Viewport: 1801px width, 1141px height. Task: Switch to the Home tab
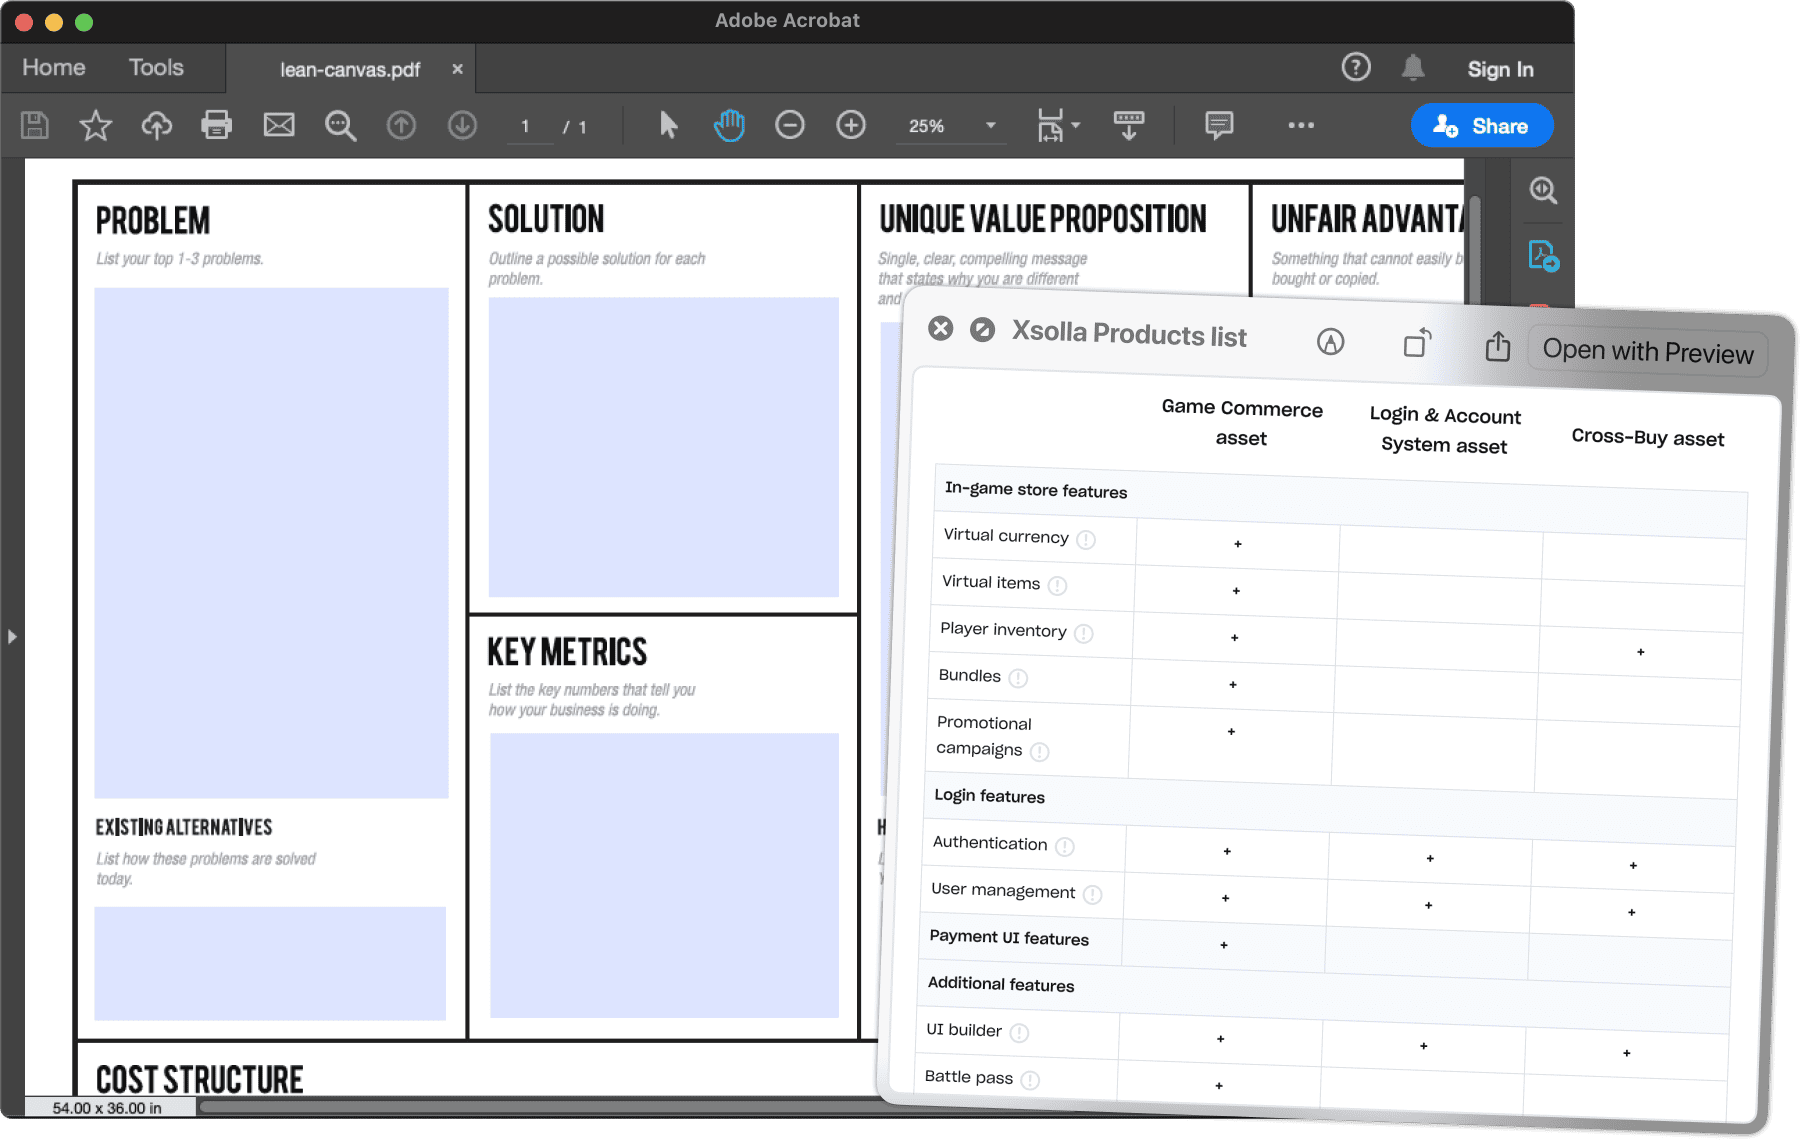(x=54, y=67)
